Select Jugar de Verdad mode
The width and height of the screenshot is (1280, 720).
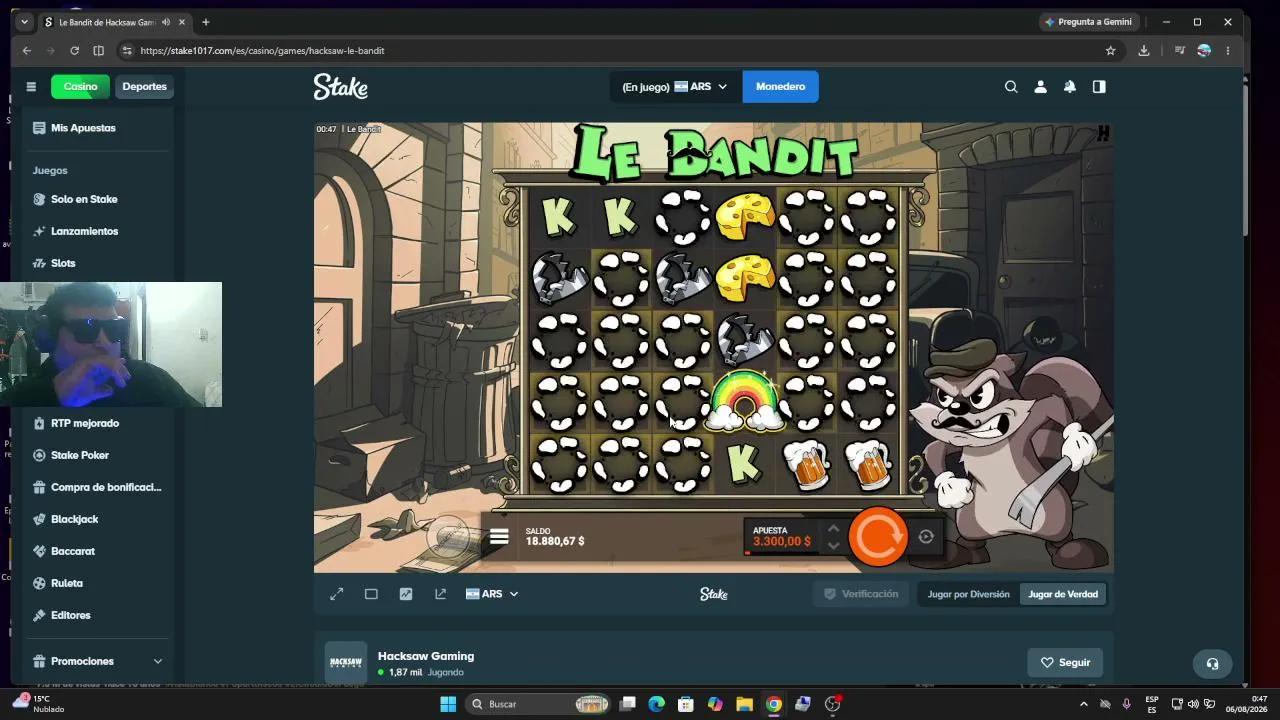(1063, 594)
